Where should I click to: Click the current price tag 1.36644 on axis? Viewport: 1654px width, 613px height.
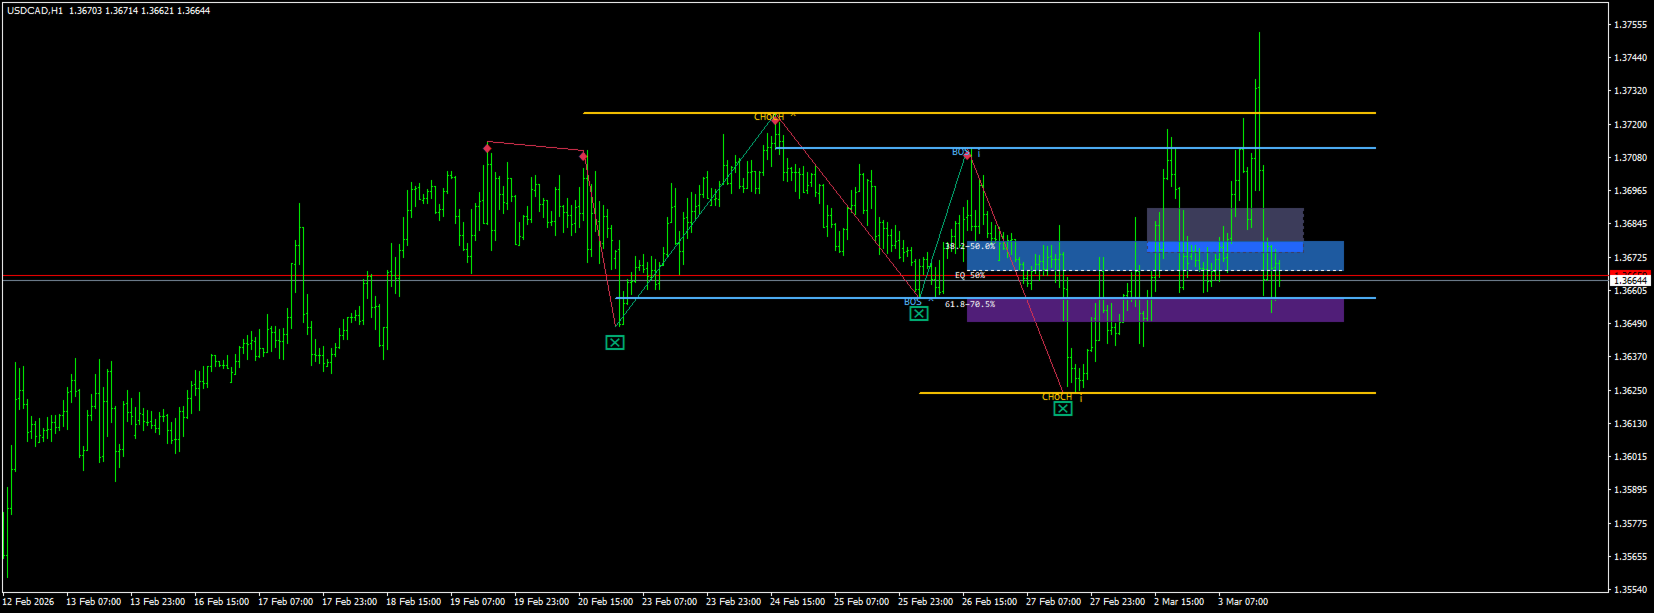pos(1630,281)
